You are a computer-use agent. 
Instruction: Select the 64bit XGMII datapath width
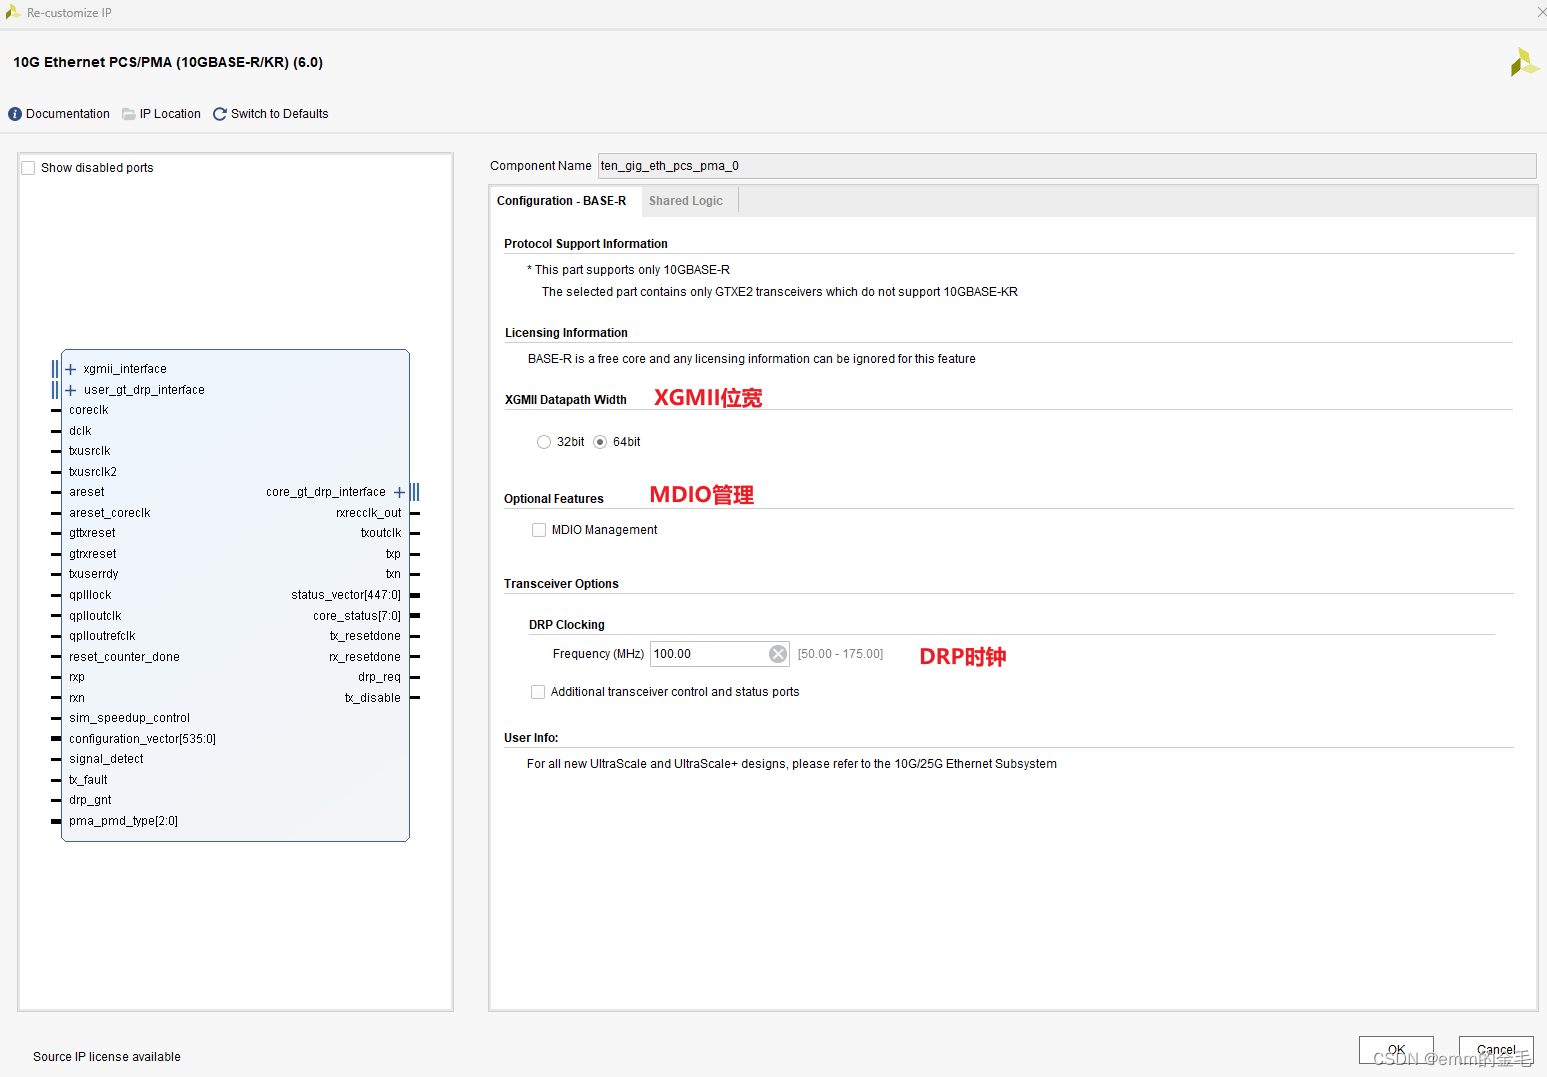click(x=600, y=442)
